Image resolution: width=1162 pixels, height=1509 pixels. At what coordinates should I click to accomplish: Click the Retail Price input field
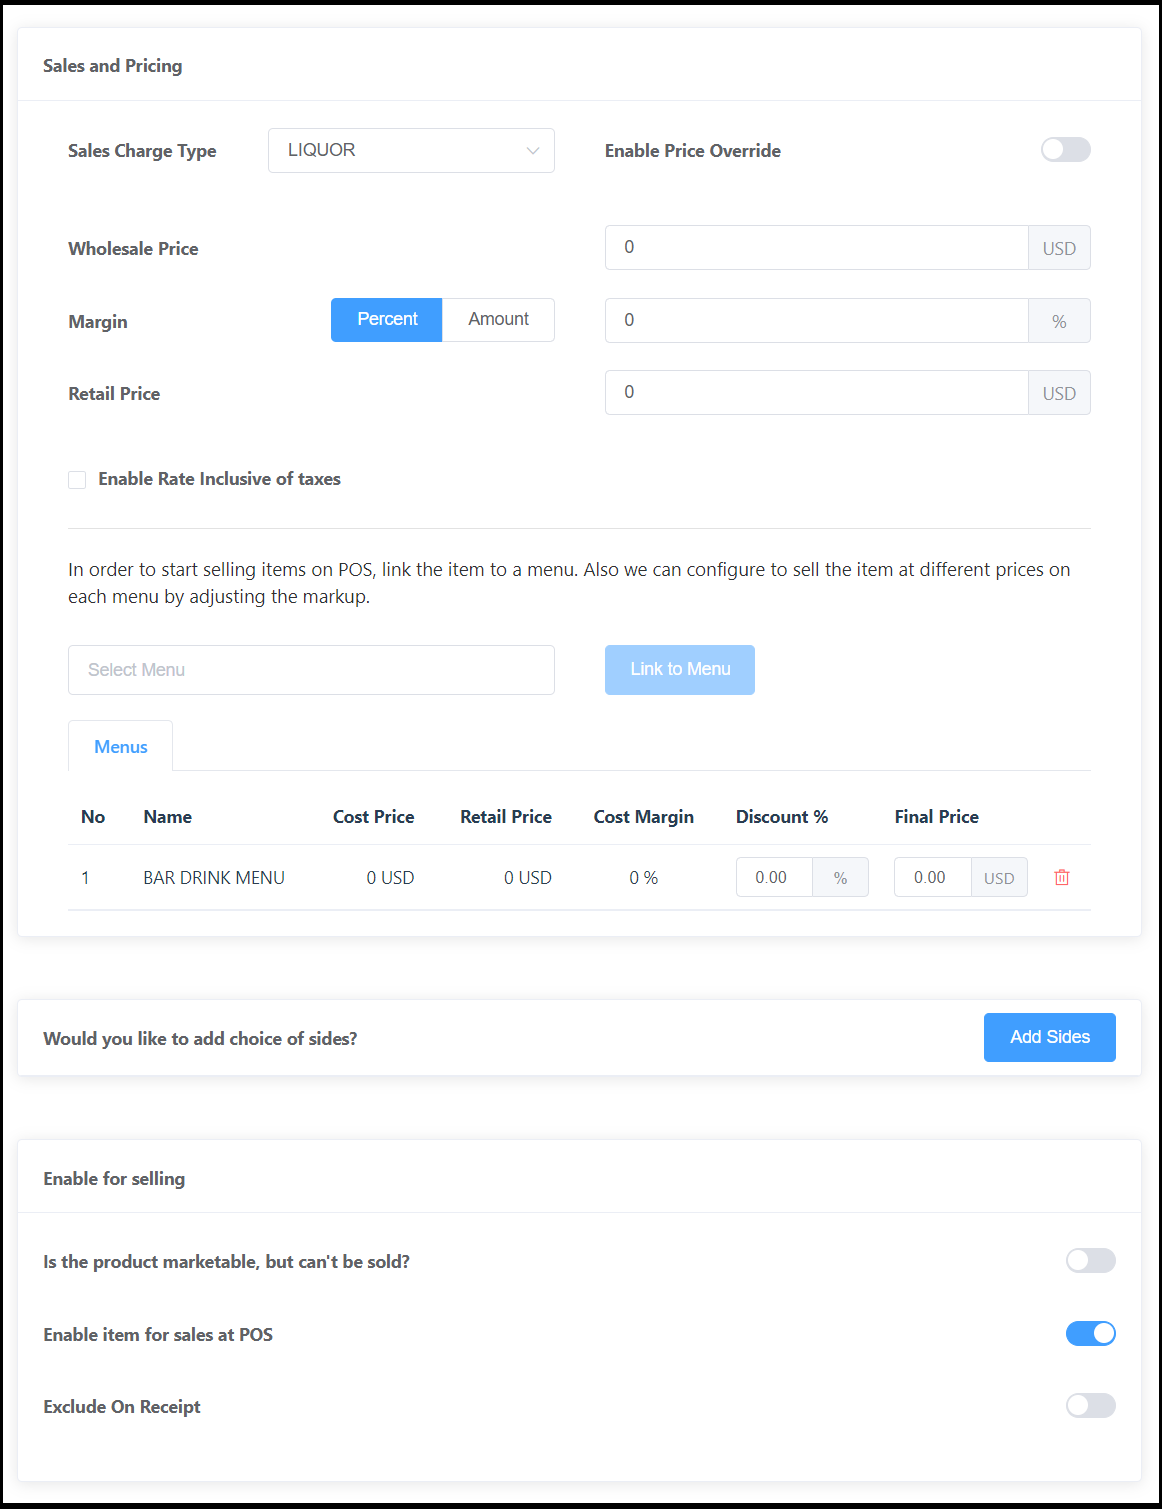(816, 393)
